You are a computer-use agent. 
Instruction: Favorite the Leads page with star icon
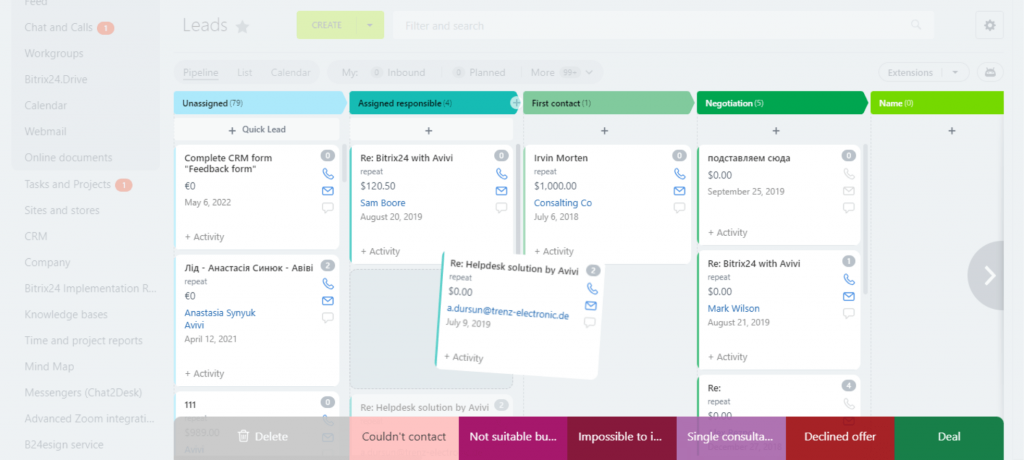242,26
